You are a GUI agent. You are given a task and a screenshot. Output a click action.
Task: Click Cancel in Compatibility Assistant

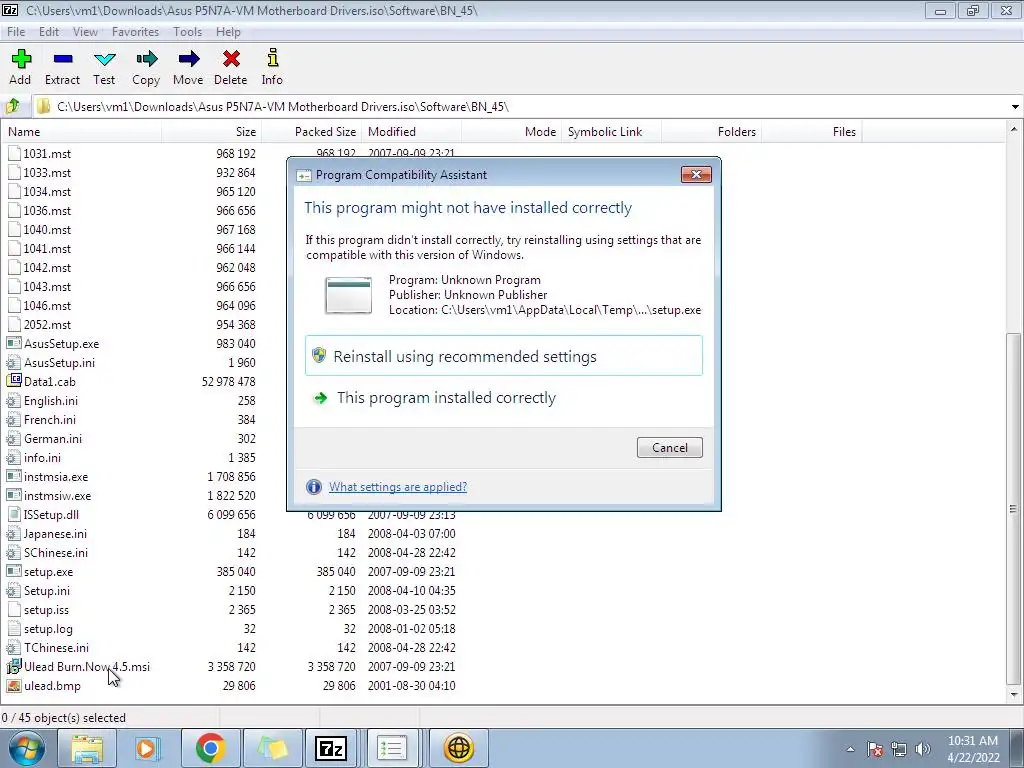point(669,447)
